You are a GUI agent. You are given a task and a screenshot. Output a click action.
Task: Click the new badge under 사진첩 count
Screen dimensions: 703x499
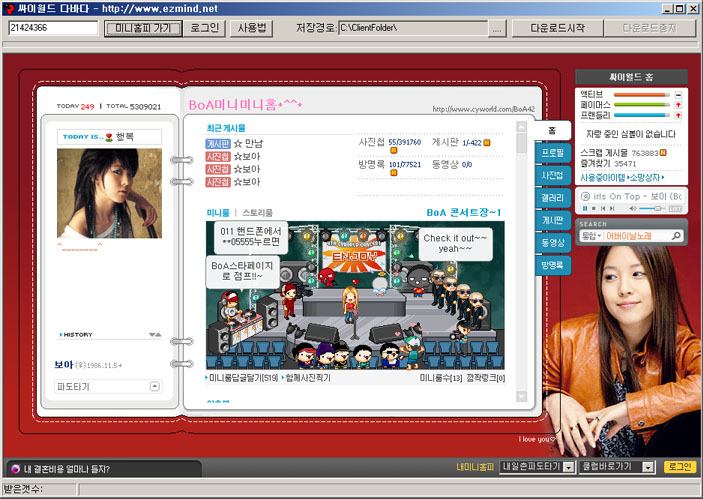click(x=393, y=151)
